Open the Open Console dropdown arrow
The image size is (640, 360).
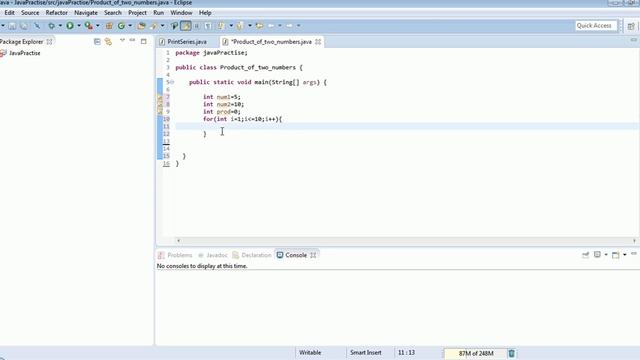(624, 255)
